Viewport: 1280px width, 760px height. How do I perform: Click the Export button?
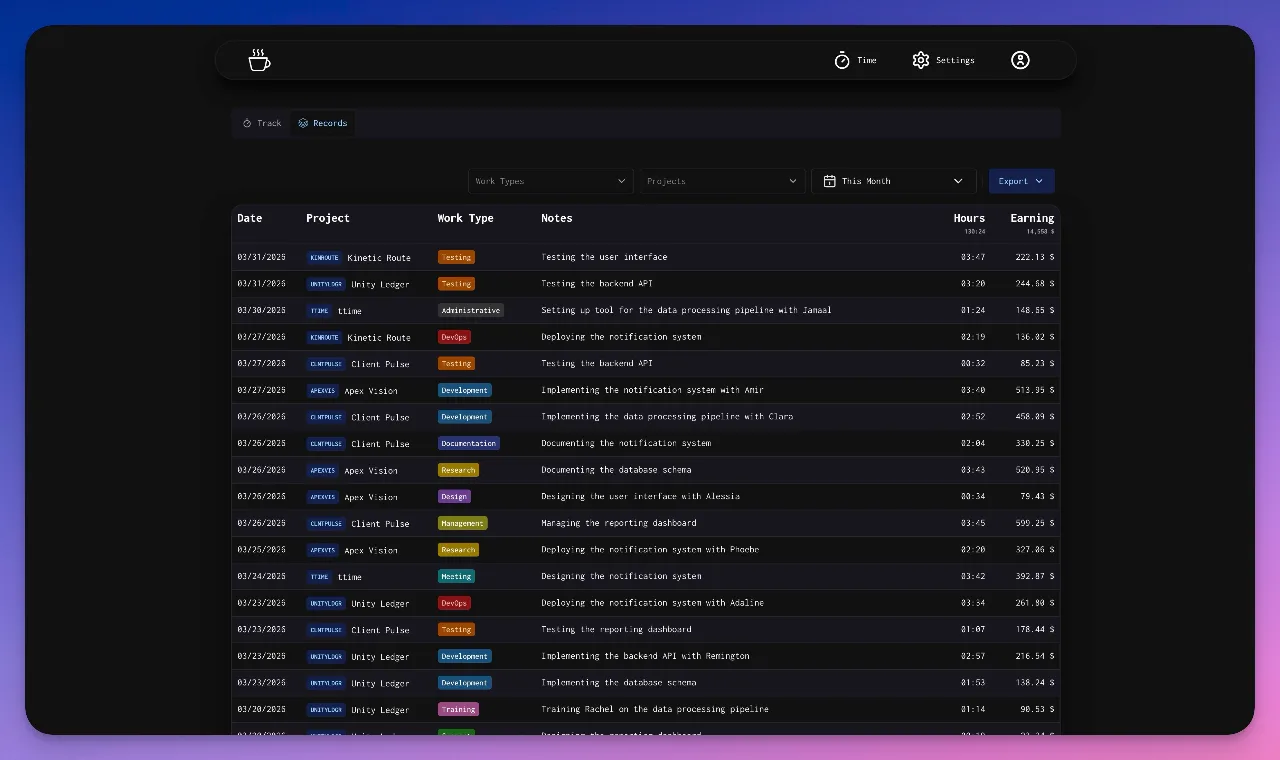click(1021, 181)
